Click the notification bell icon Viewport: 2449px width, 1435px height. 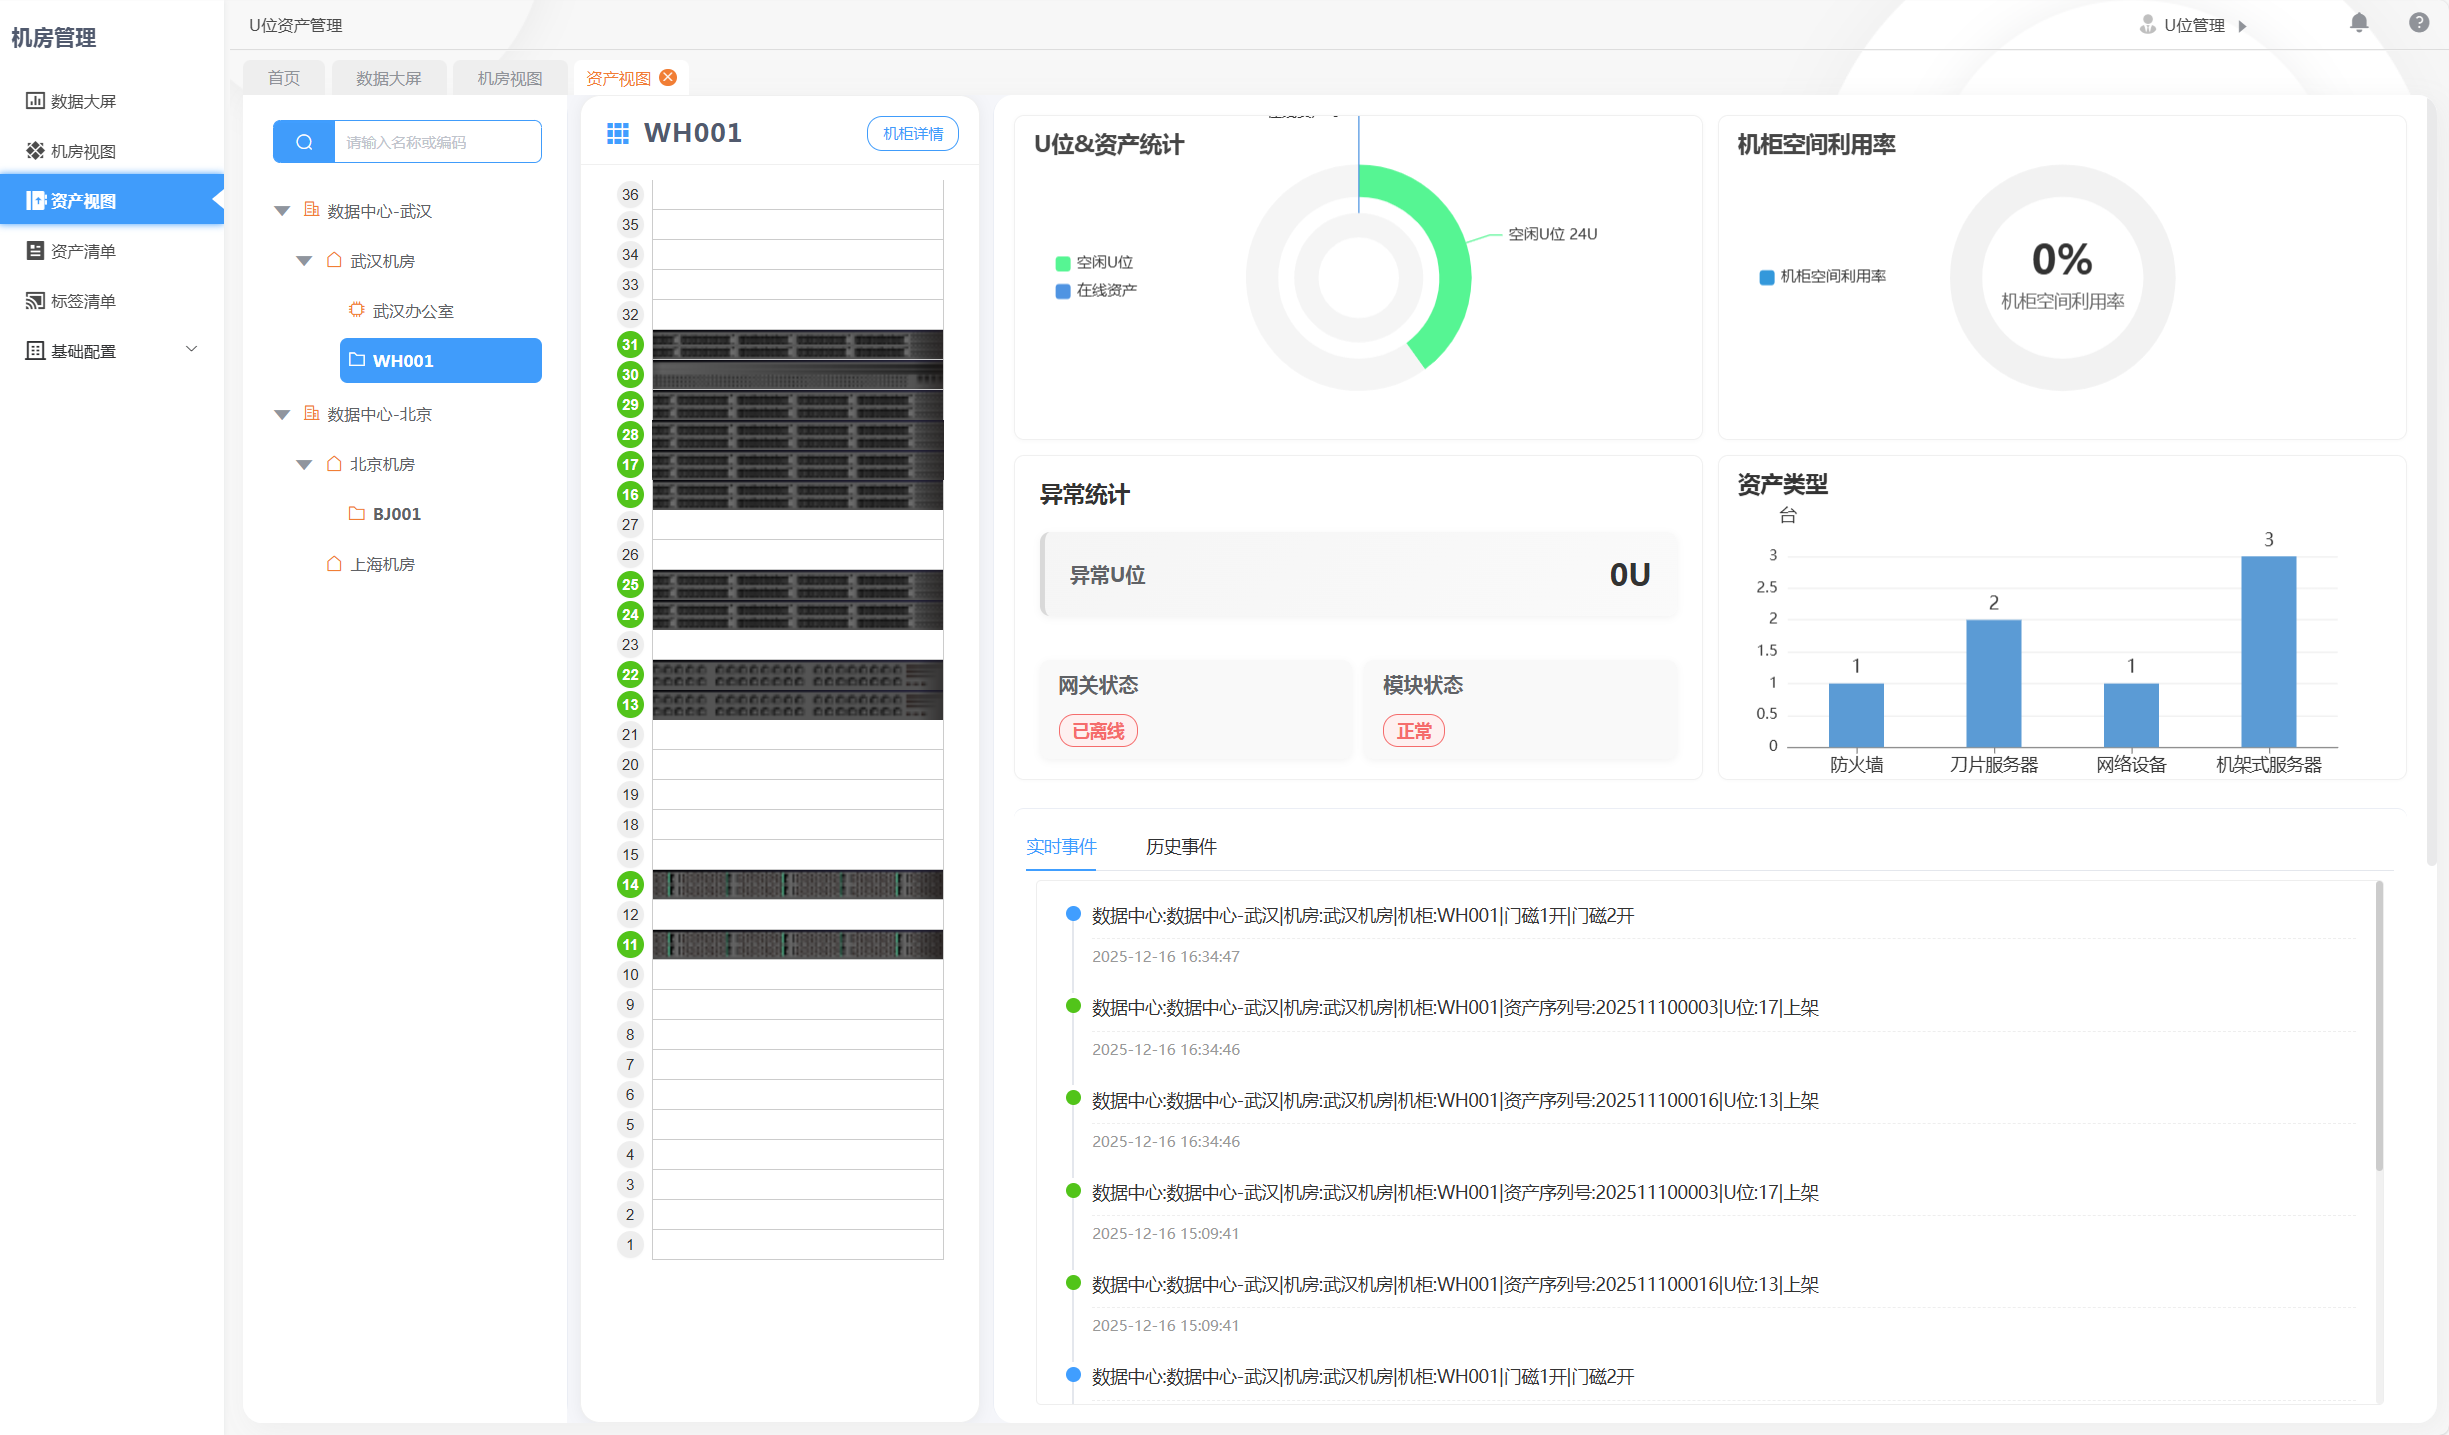2358,23
